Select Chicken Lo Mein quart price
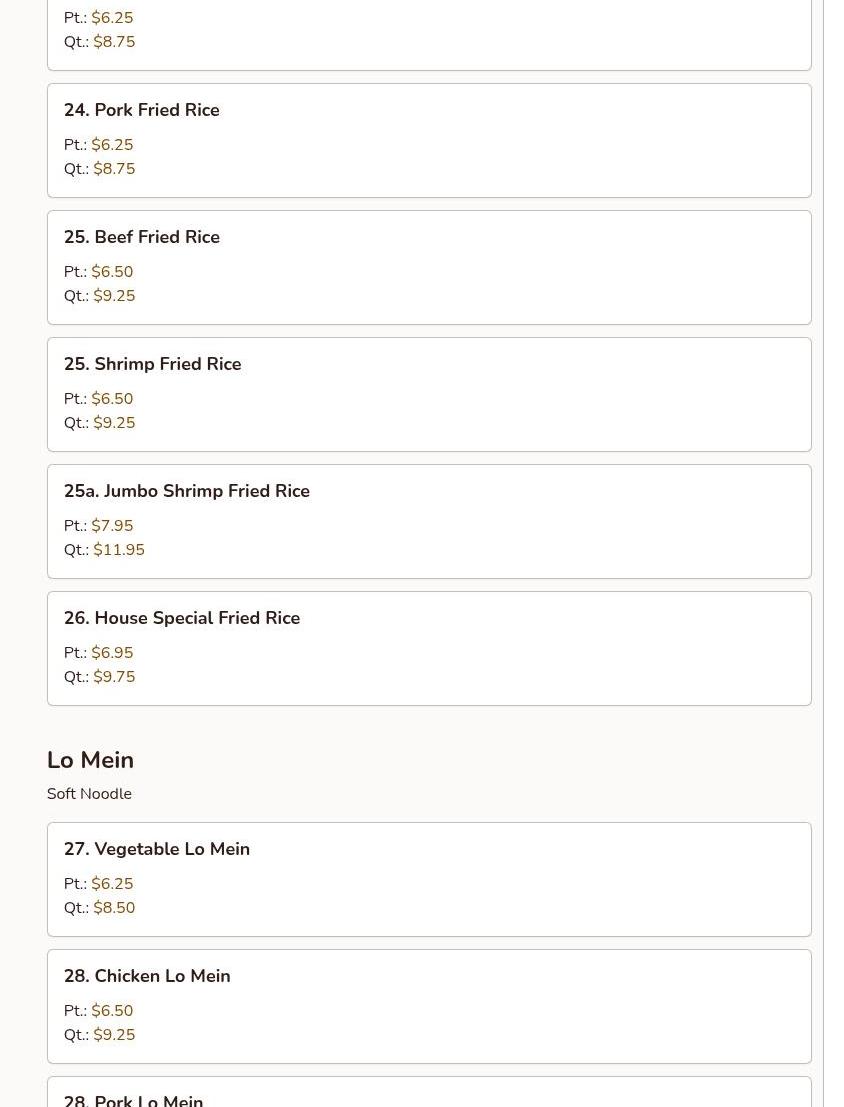The image size is (844, 1107). pyautogui.click(x=114, y=1035)
